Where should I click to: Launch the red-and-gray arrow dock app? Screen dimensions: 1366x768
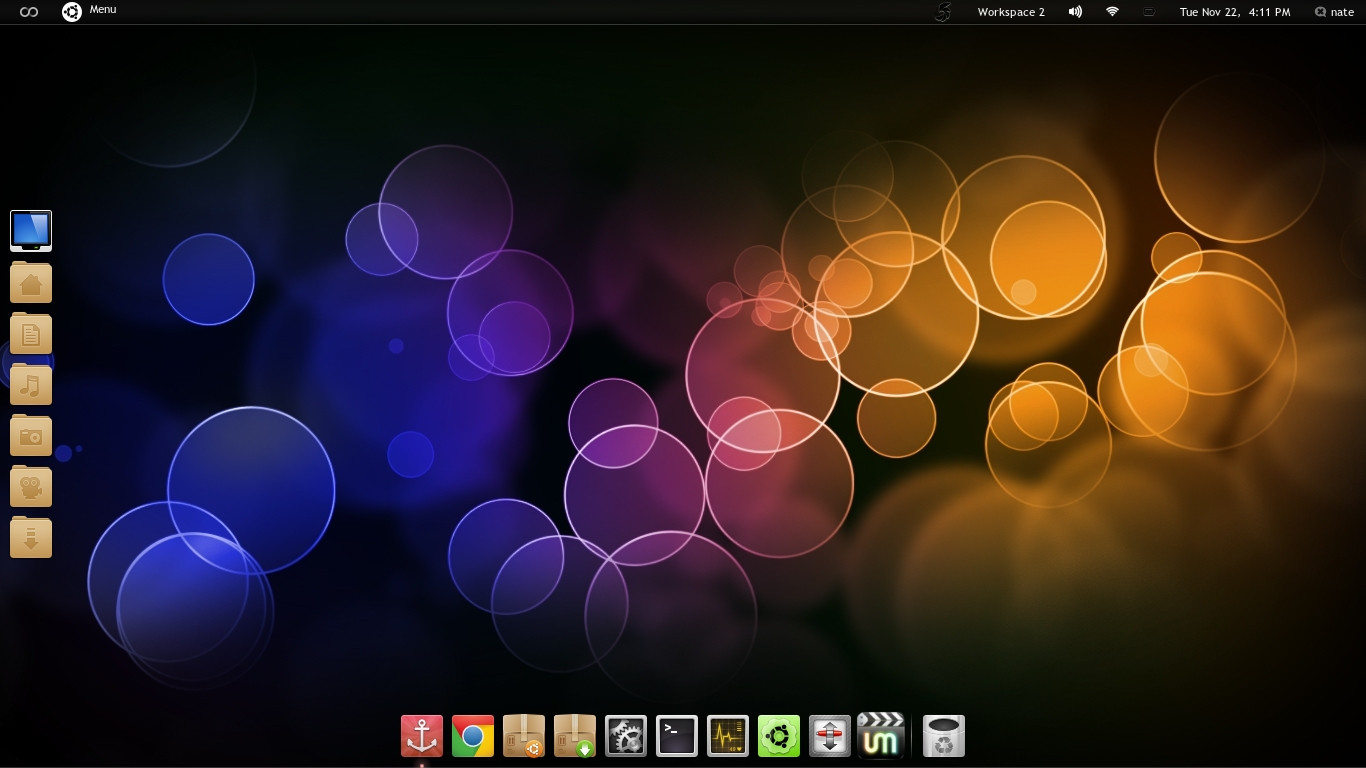tap(830, 736)
